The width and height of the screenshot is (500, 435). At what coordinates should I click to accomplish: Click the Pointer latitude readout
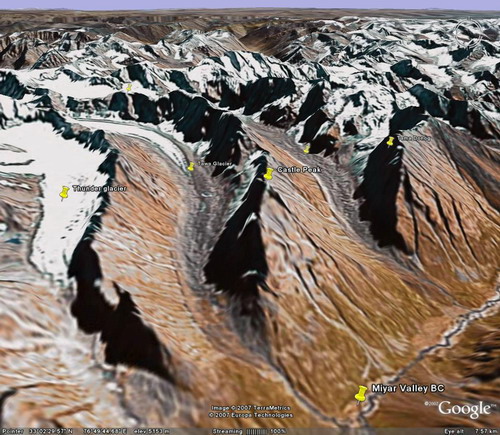51,431
